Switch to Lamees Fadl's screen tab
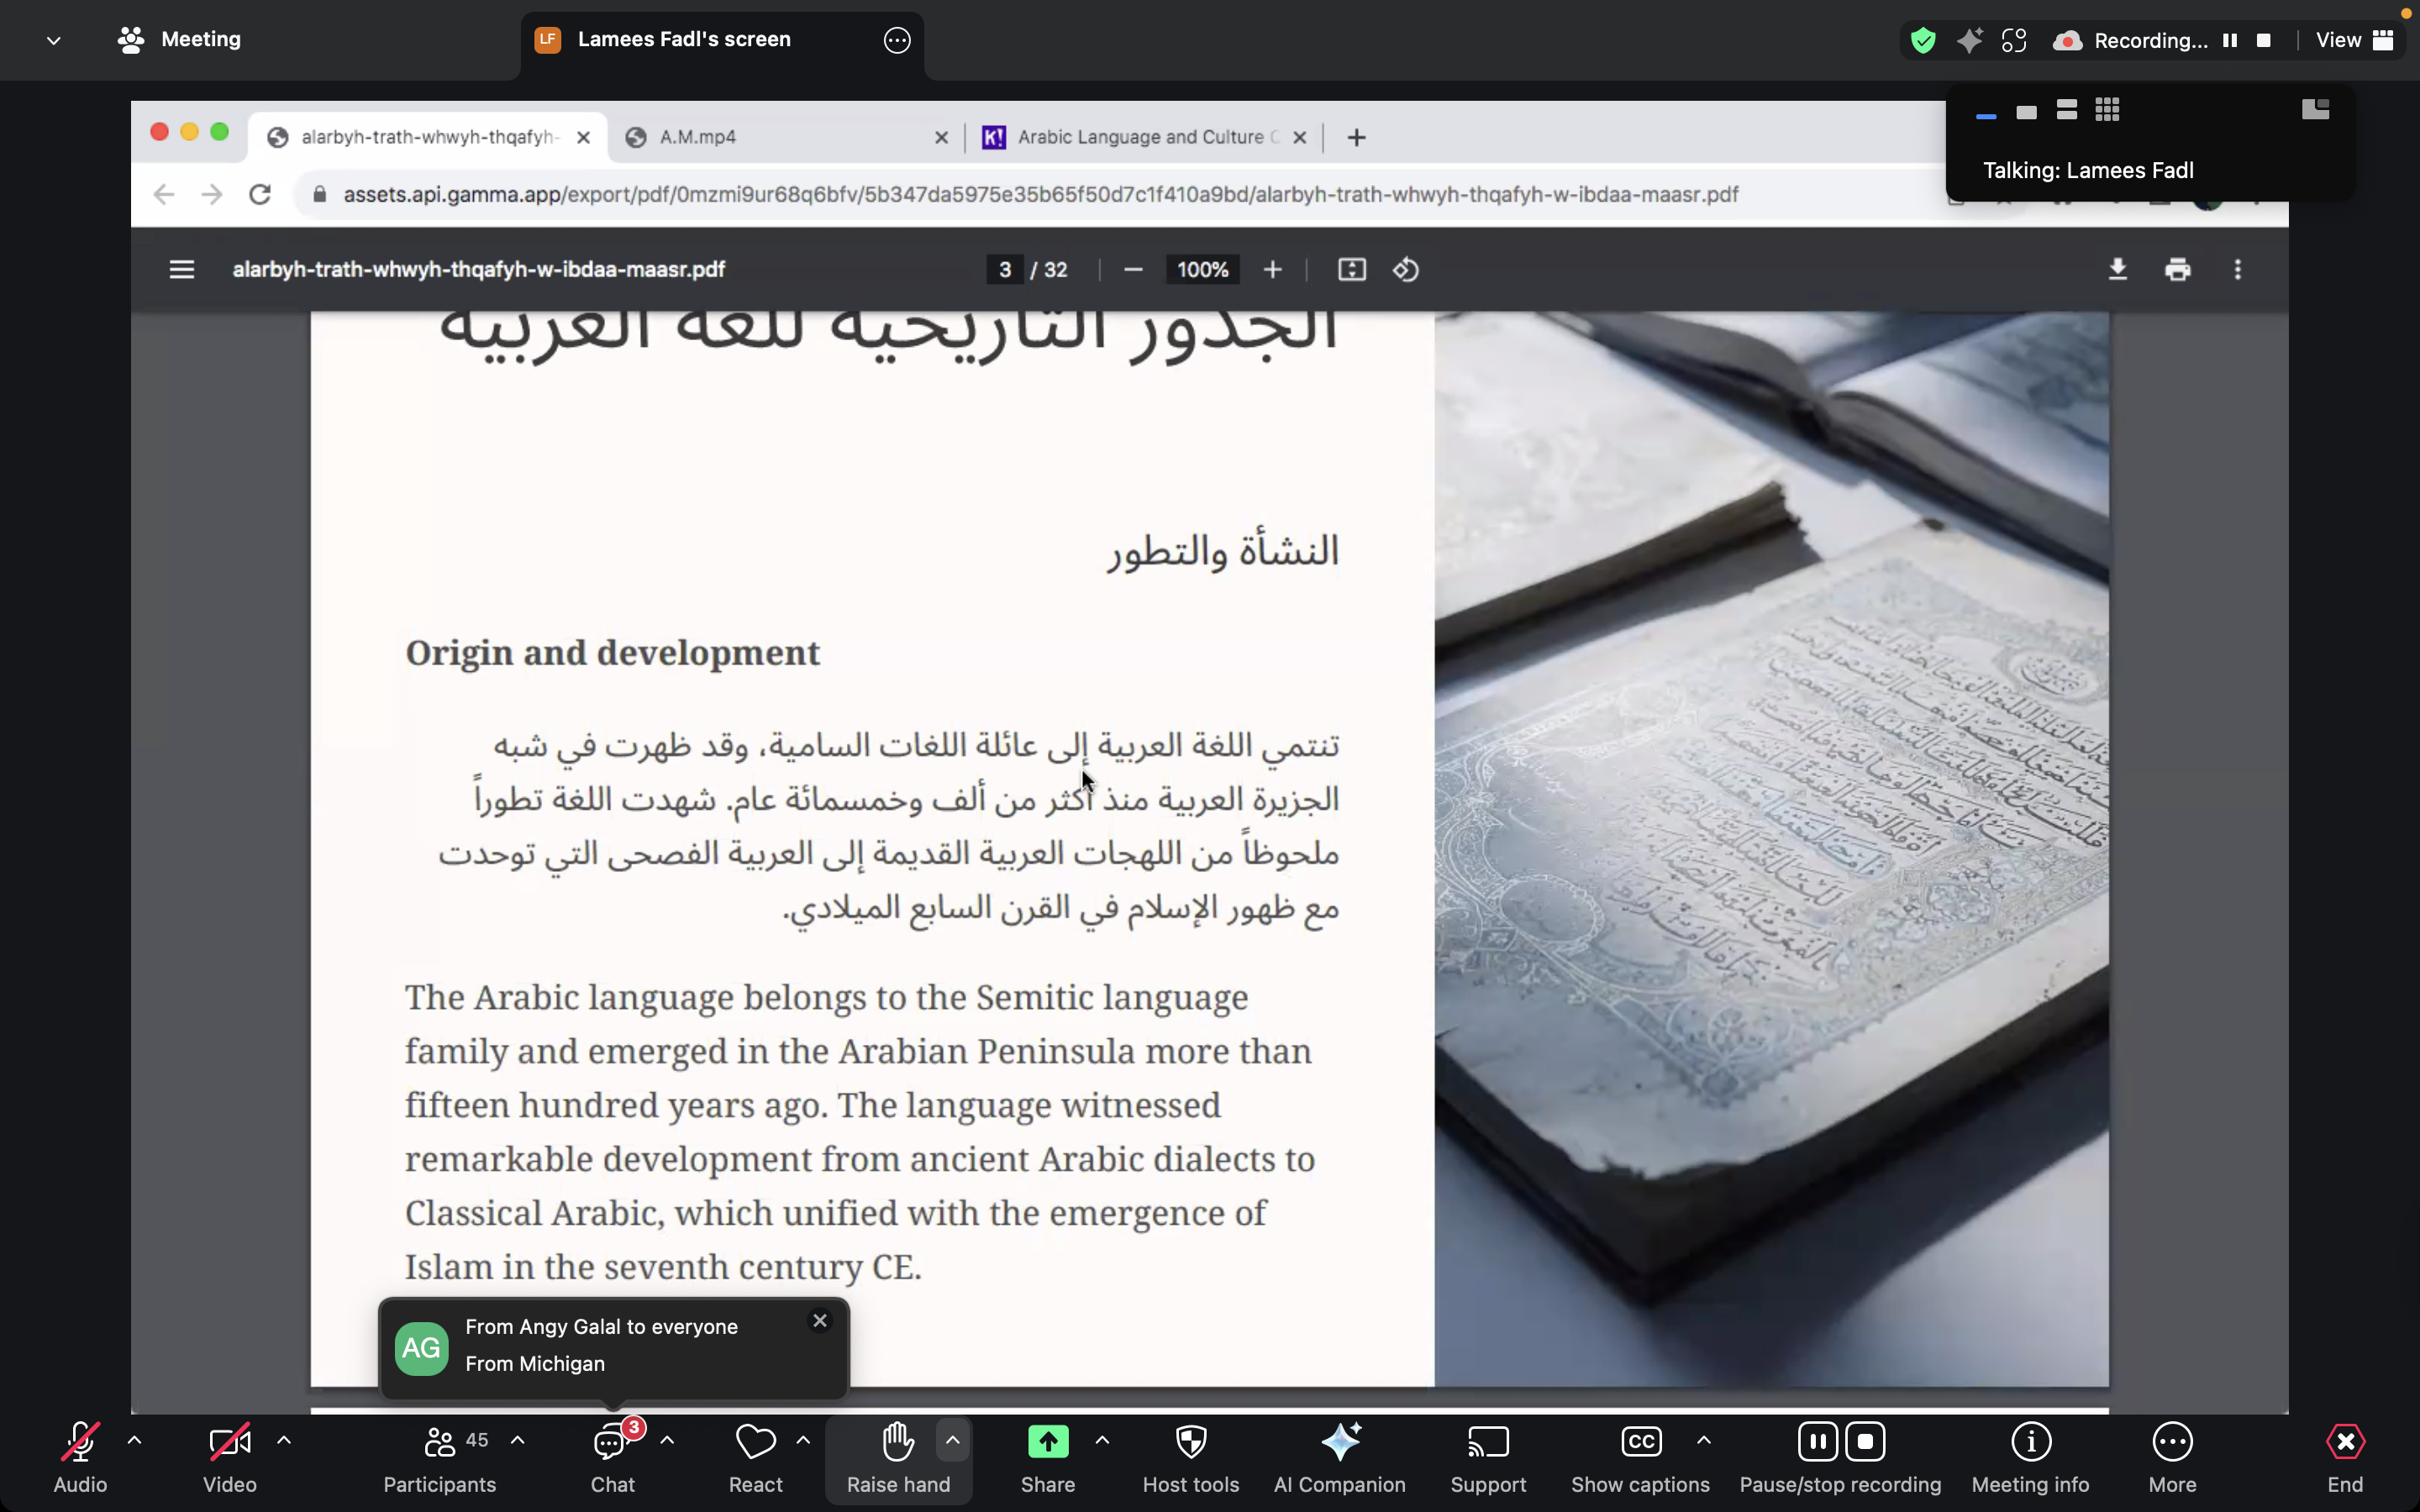 click(684, 40)
